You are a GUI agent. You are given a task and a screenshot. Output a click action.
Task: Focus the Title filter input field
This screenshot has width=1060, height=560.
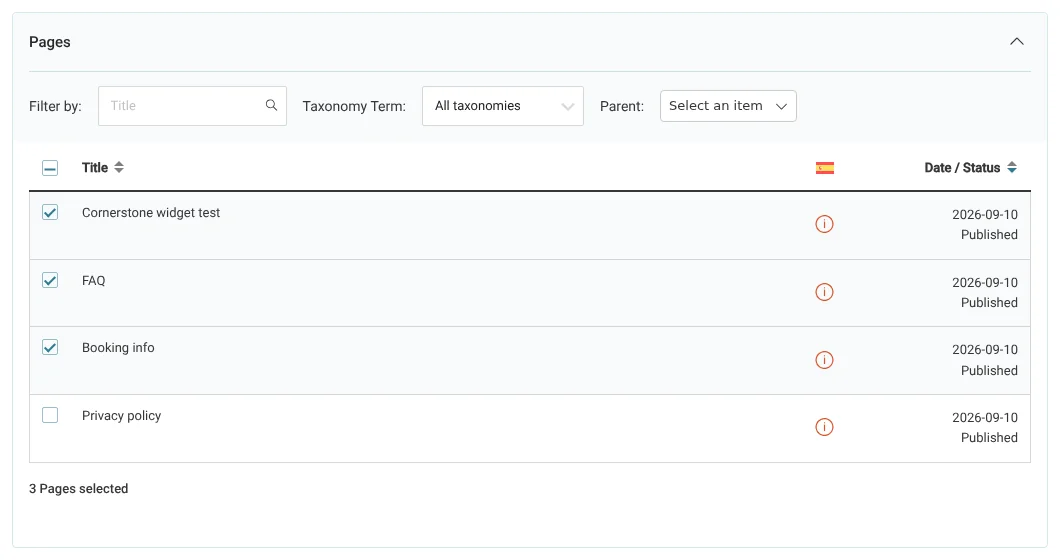192,106
